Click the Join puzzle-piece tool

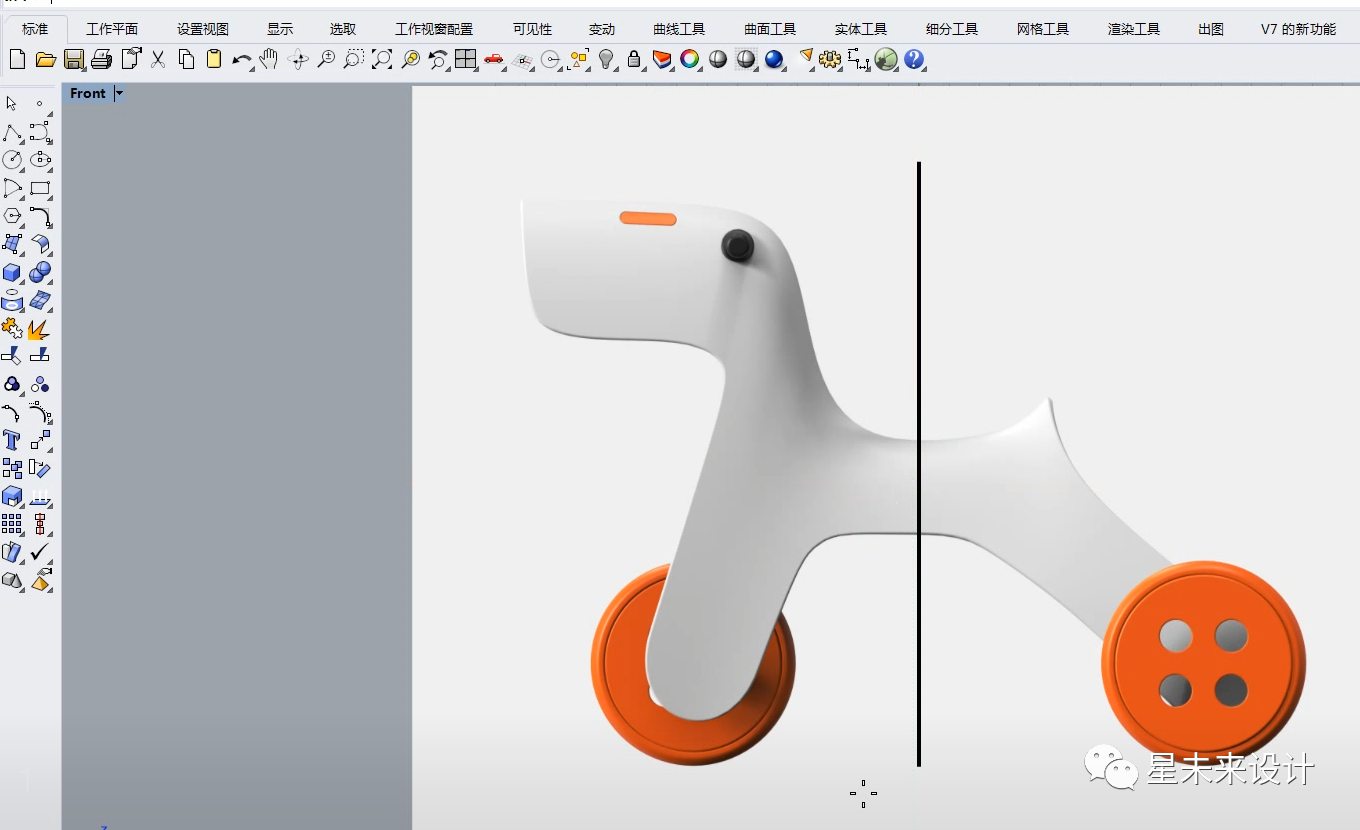[x=12, y=328]
